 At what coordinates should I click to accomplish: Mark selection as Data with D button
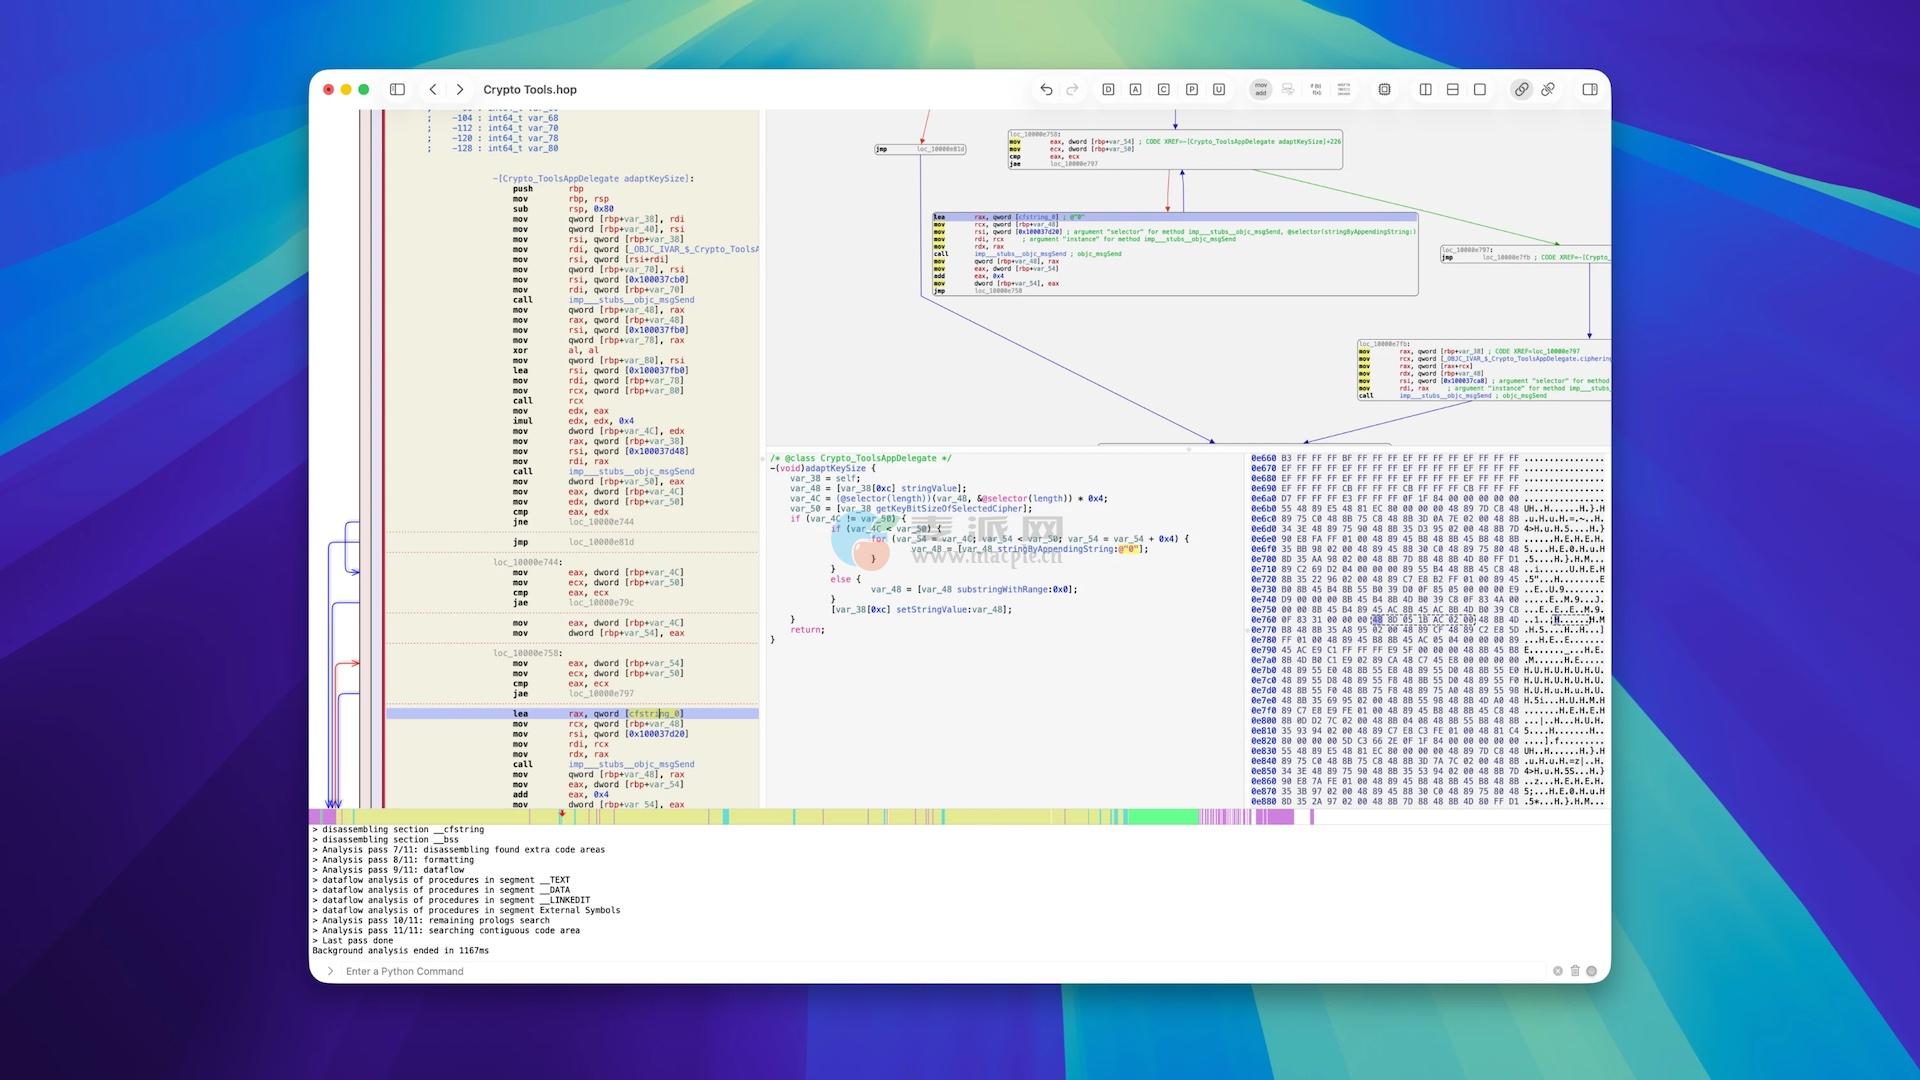pyautogui.click(x=1108, y=90)
